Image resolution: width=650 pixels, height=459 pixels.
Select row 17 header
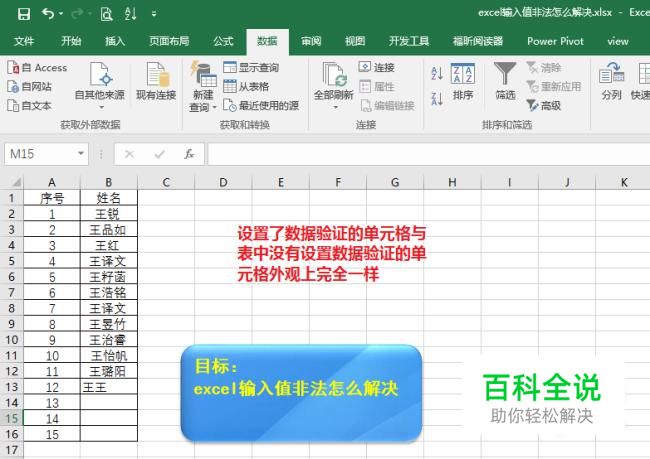coord(12,450)
